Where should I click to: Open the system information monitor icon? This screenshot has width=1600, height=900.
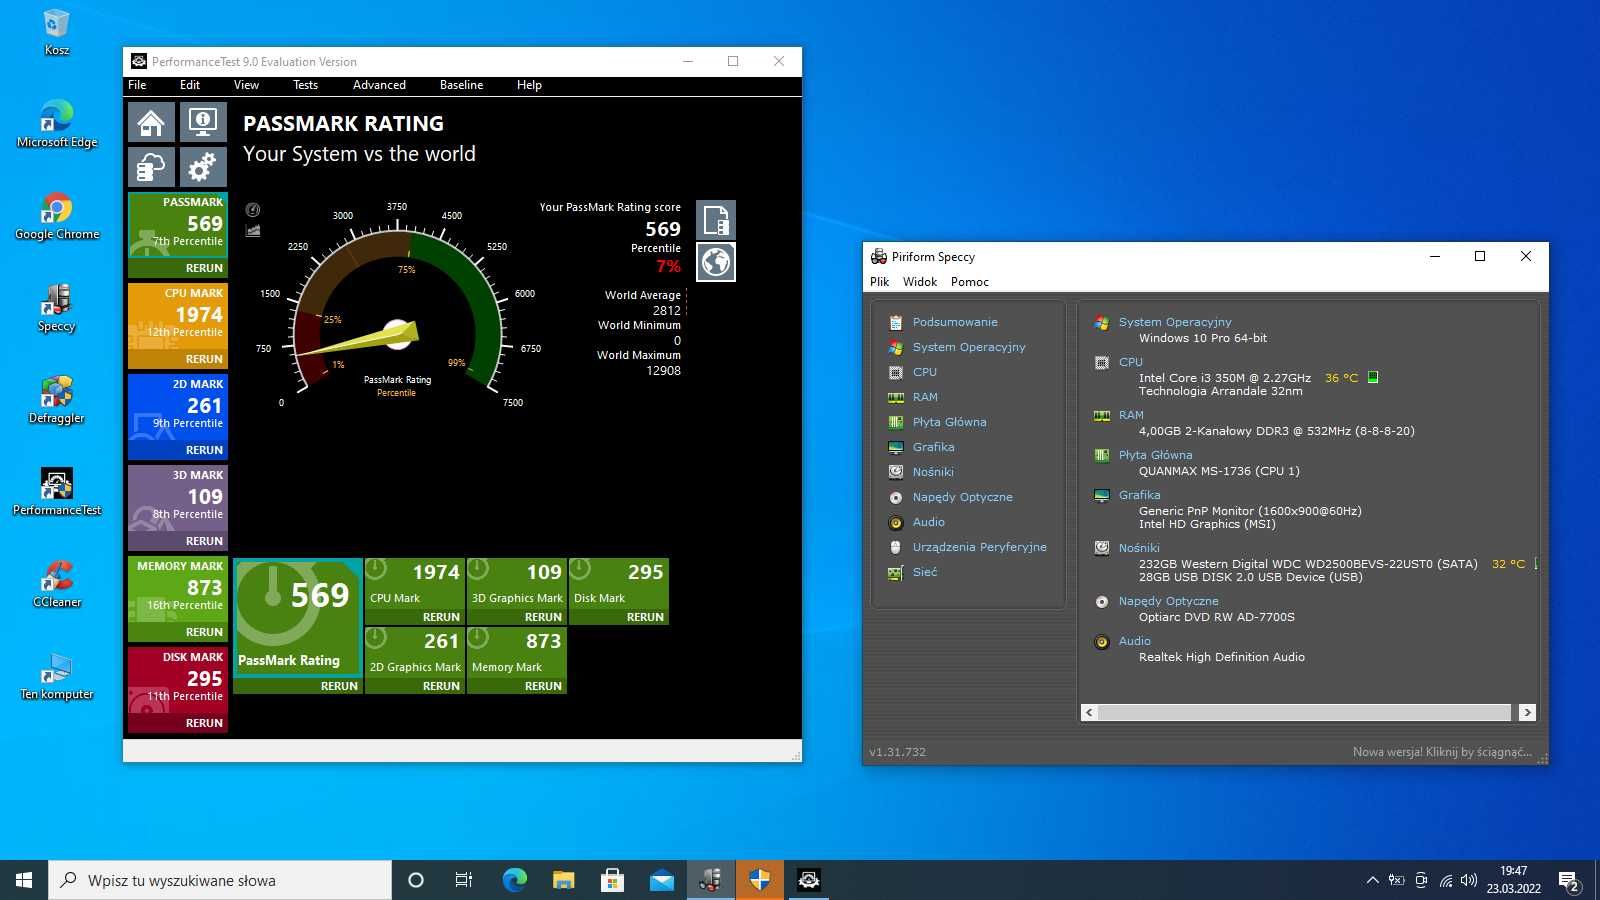coord(203,123)
